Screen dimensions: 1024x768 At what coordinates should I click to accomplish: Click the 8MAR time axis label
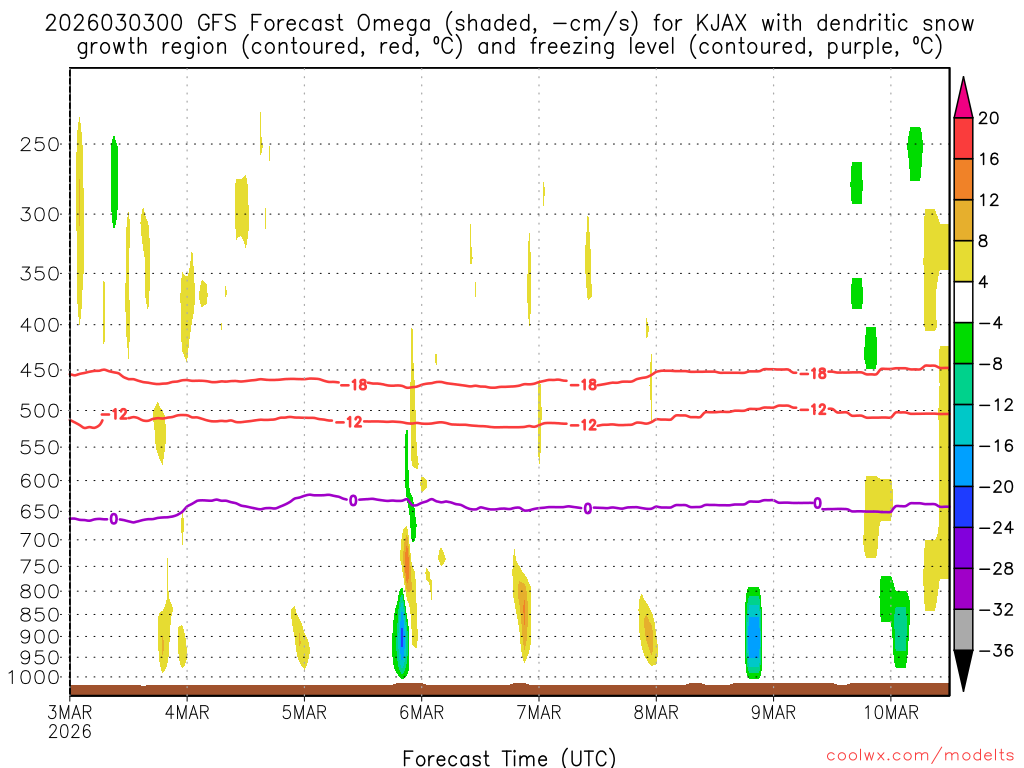pos(656,712)
